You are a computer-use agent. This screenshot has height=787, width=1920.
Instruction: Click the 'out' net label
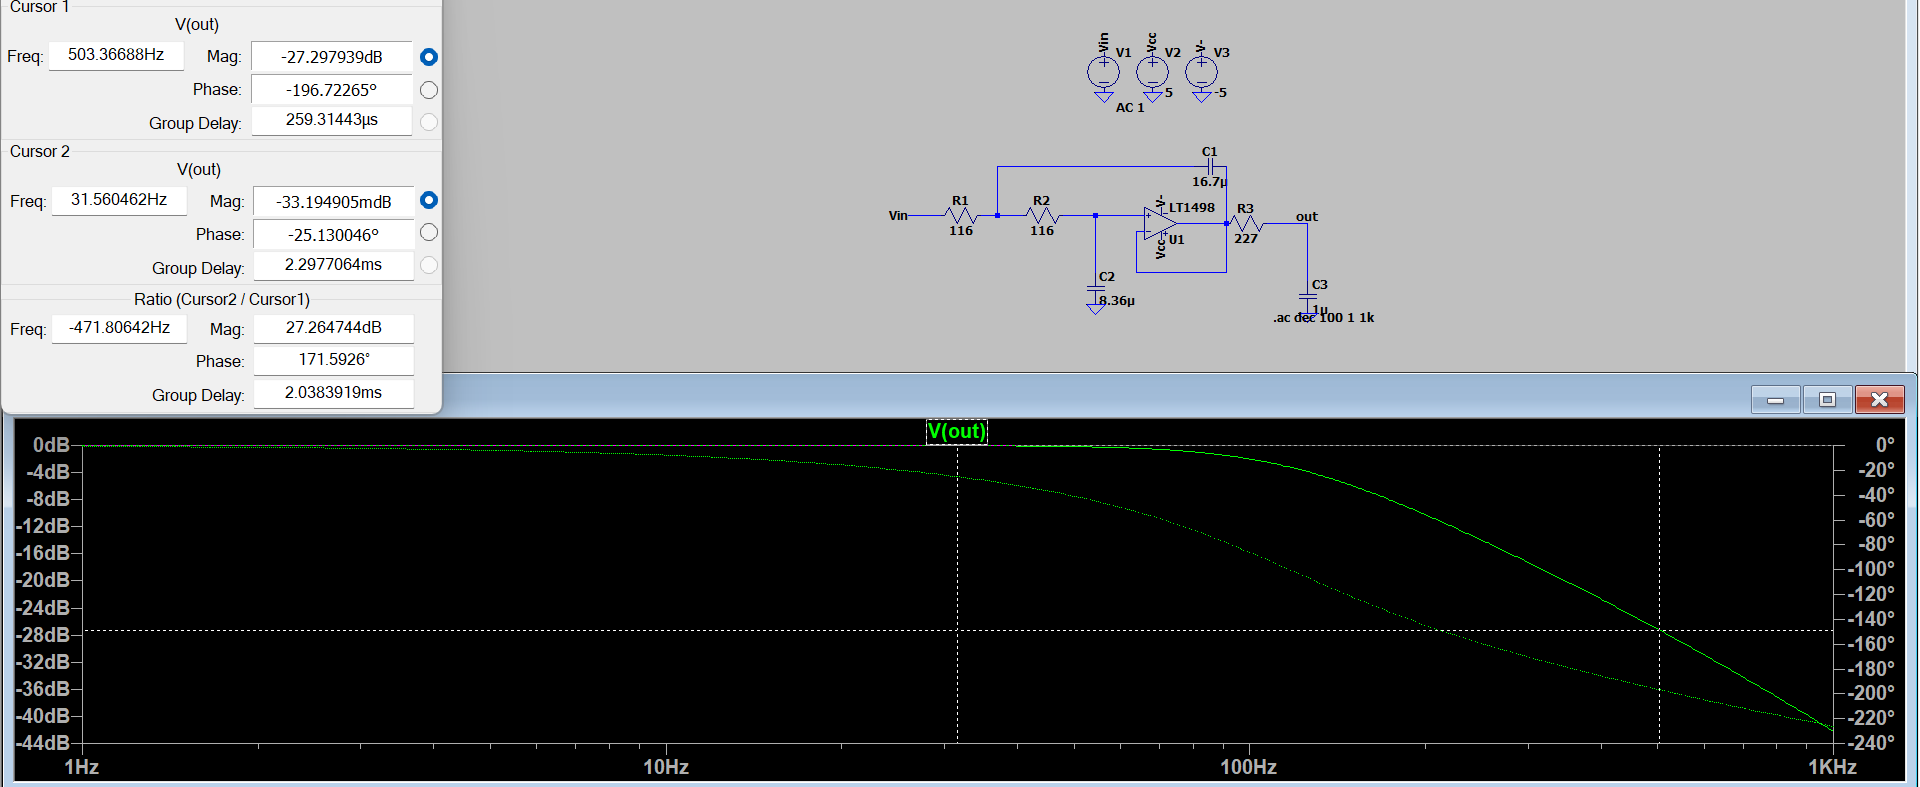tap(1307, 216)
